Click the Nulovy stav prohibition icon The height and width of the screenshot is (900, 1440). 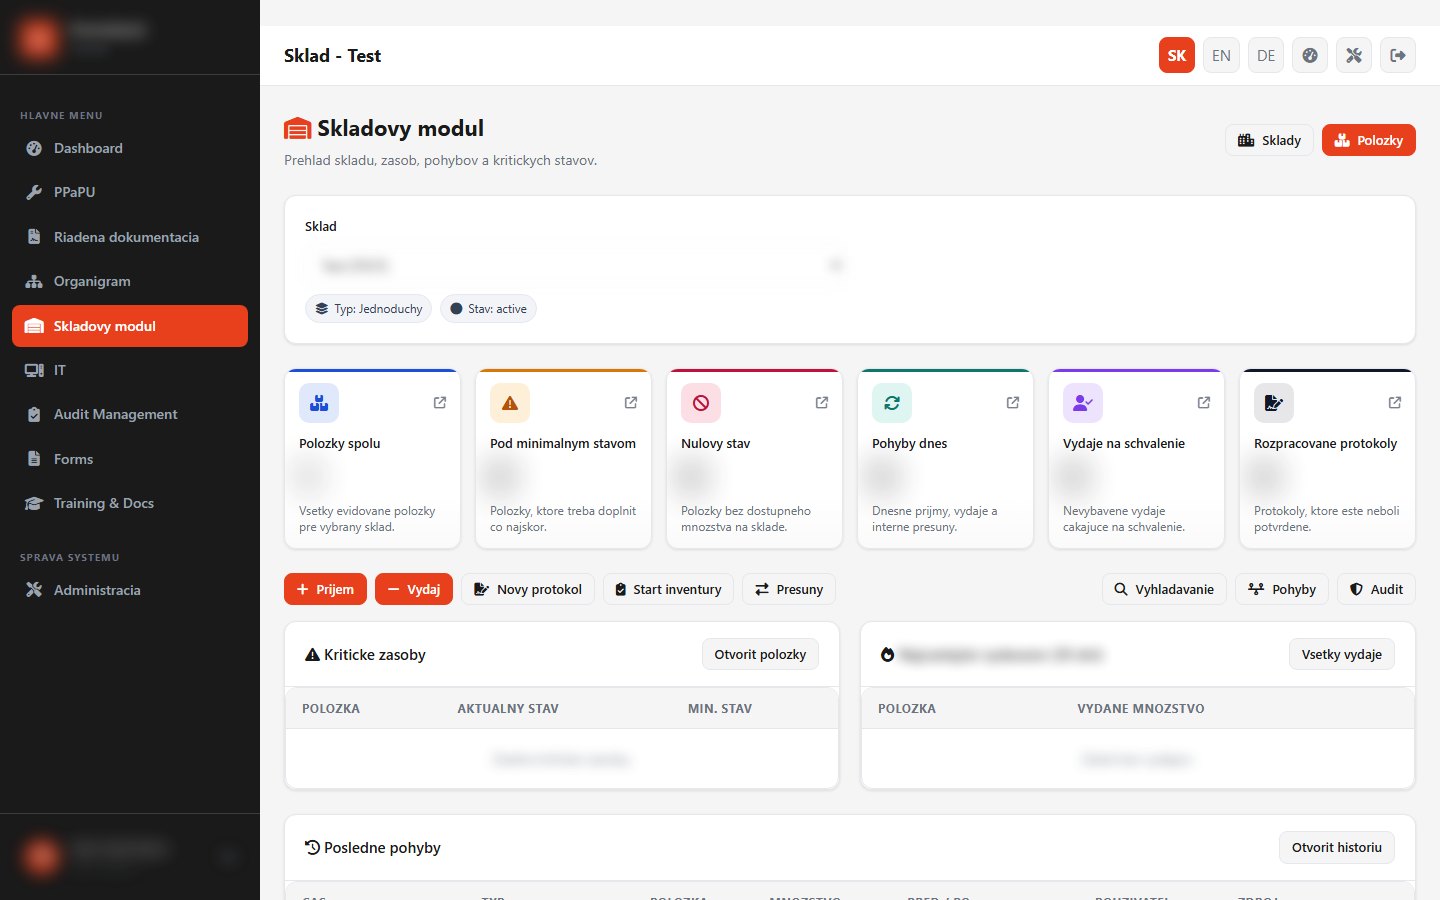[701, 403]
